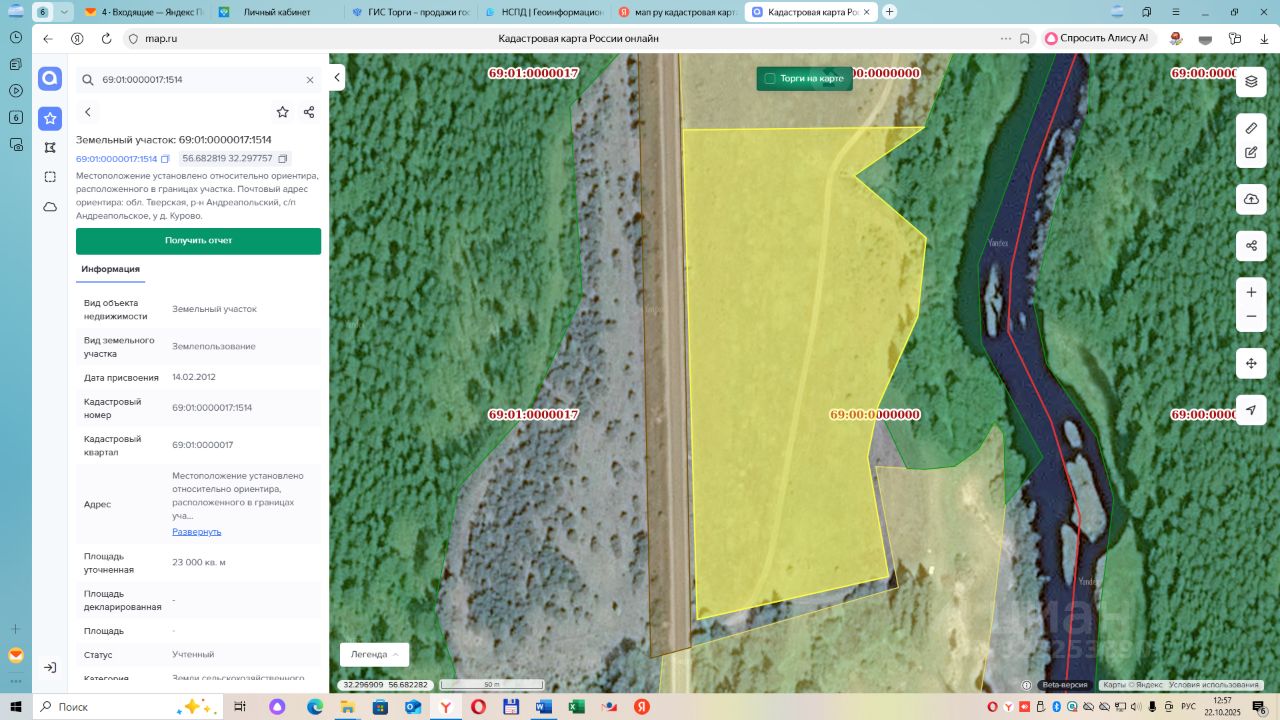Select the date value '14.02.2012'

[194, 377]
